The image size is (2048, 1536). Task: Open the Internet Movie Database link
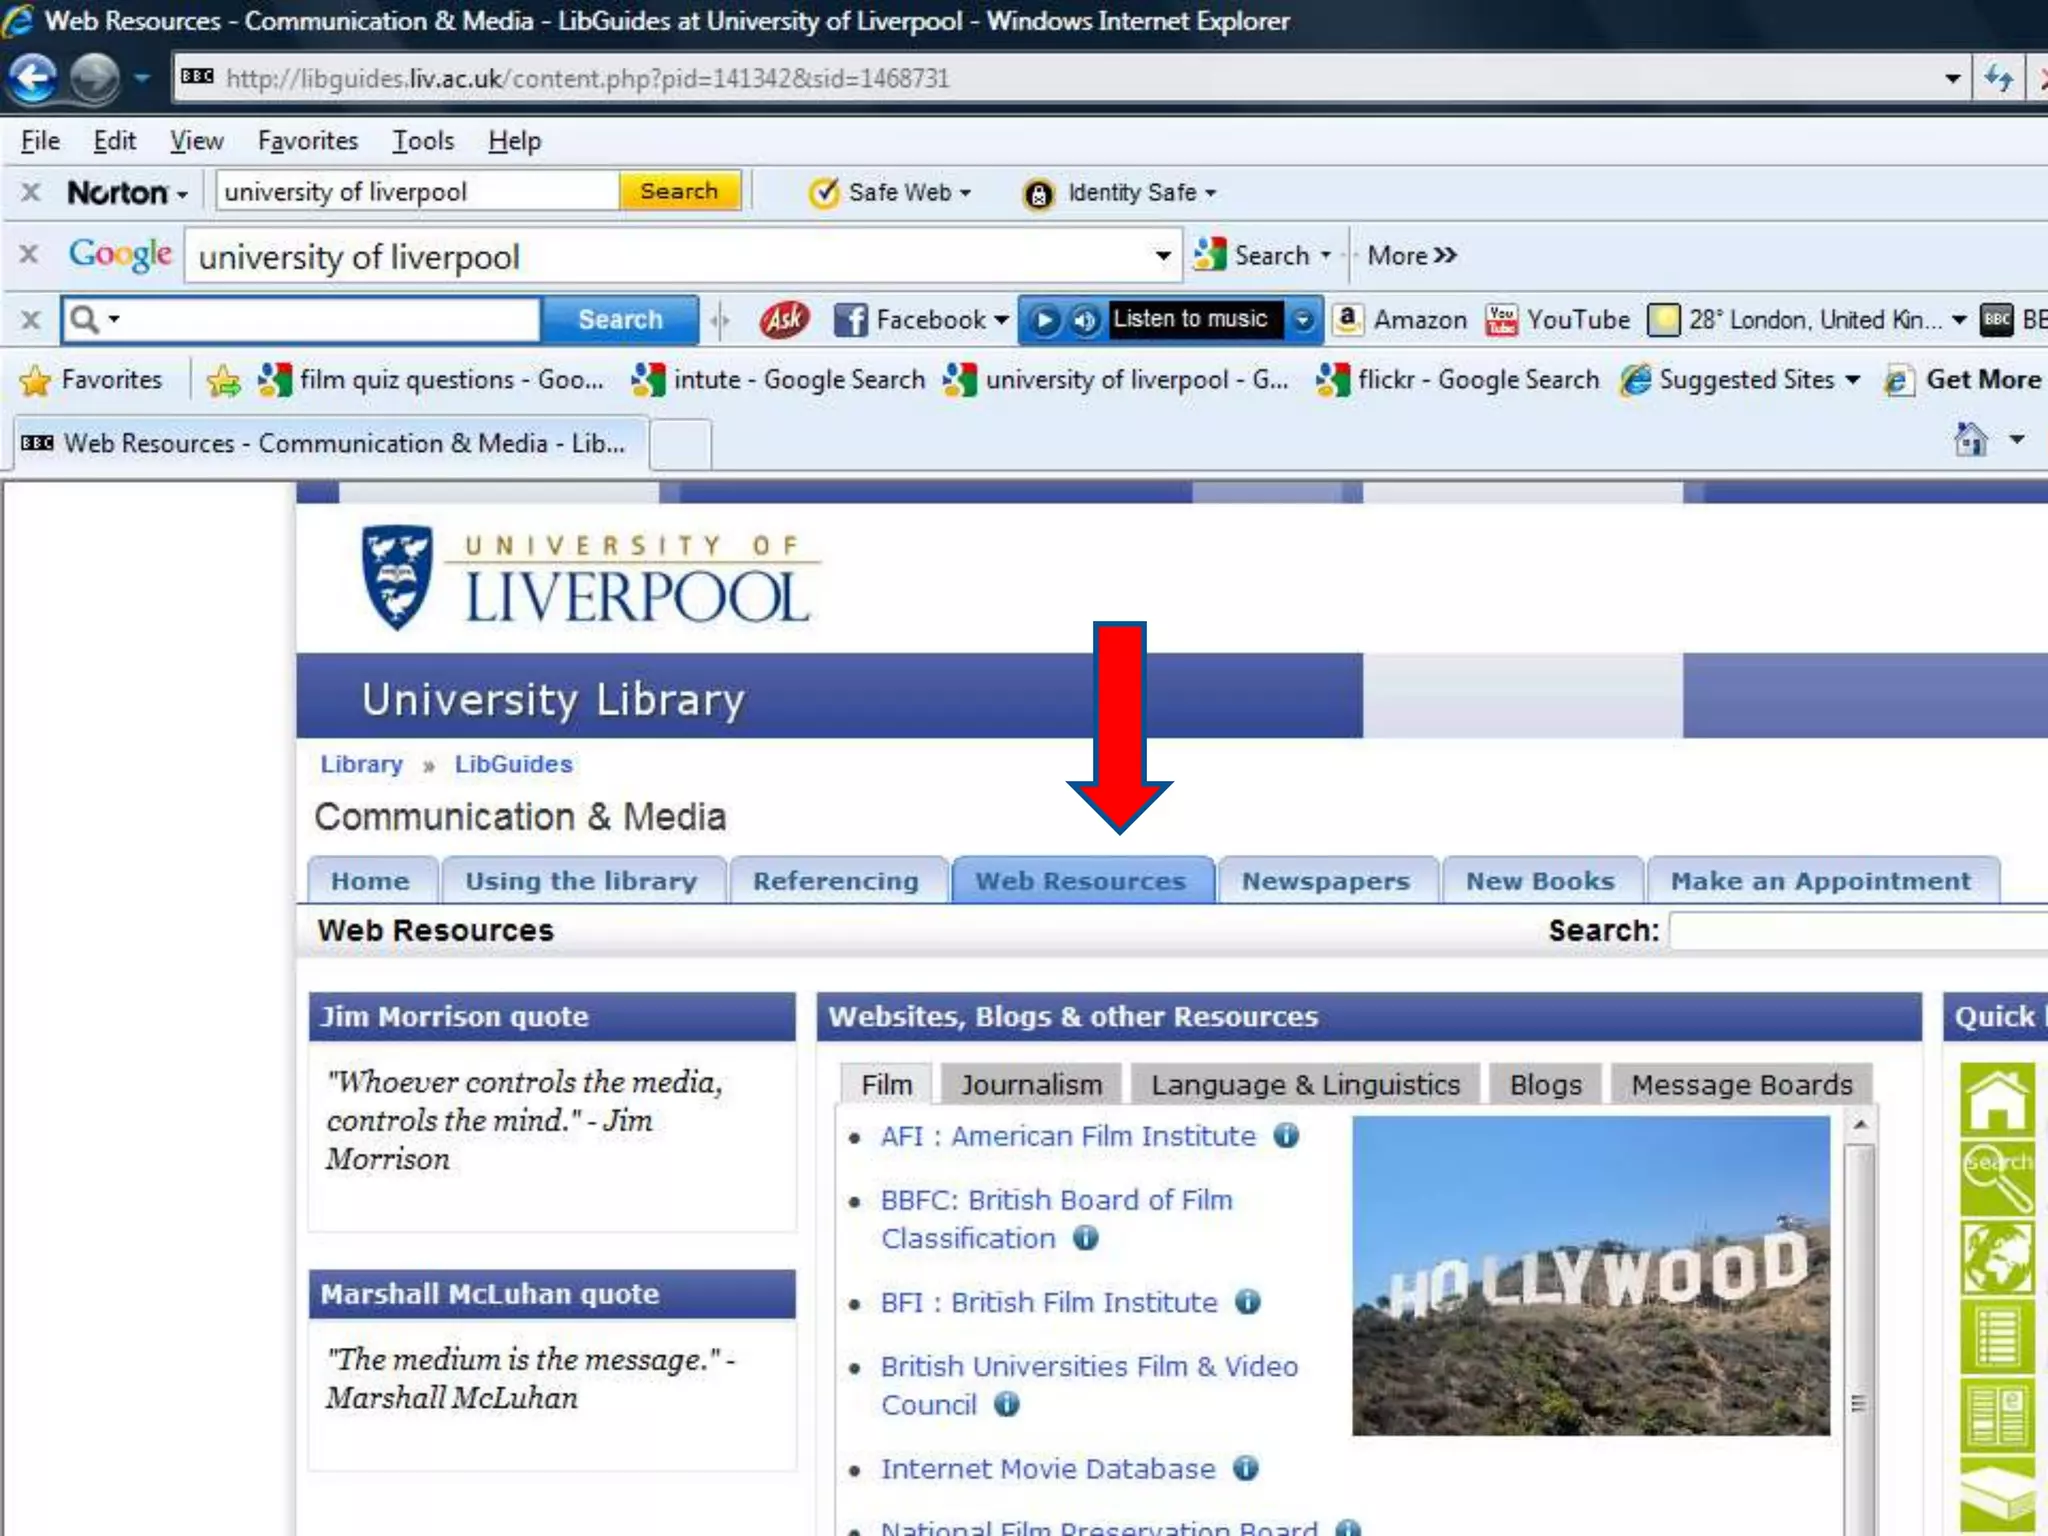[x=1047, y=1468]
